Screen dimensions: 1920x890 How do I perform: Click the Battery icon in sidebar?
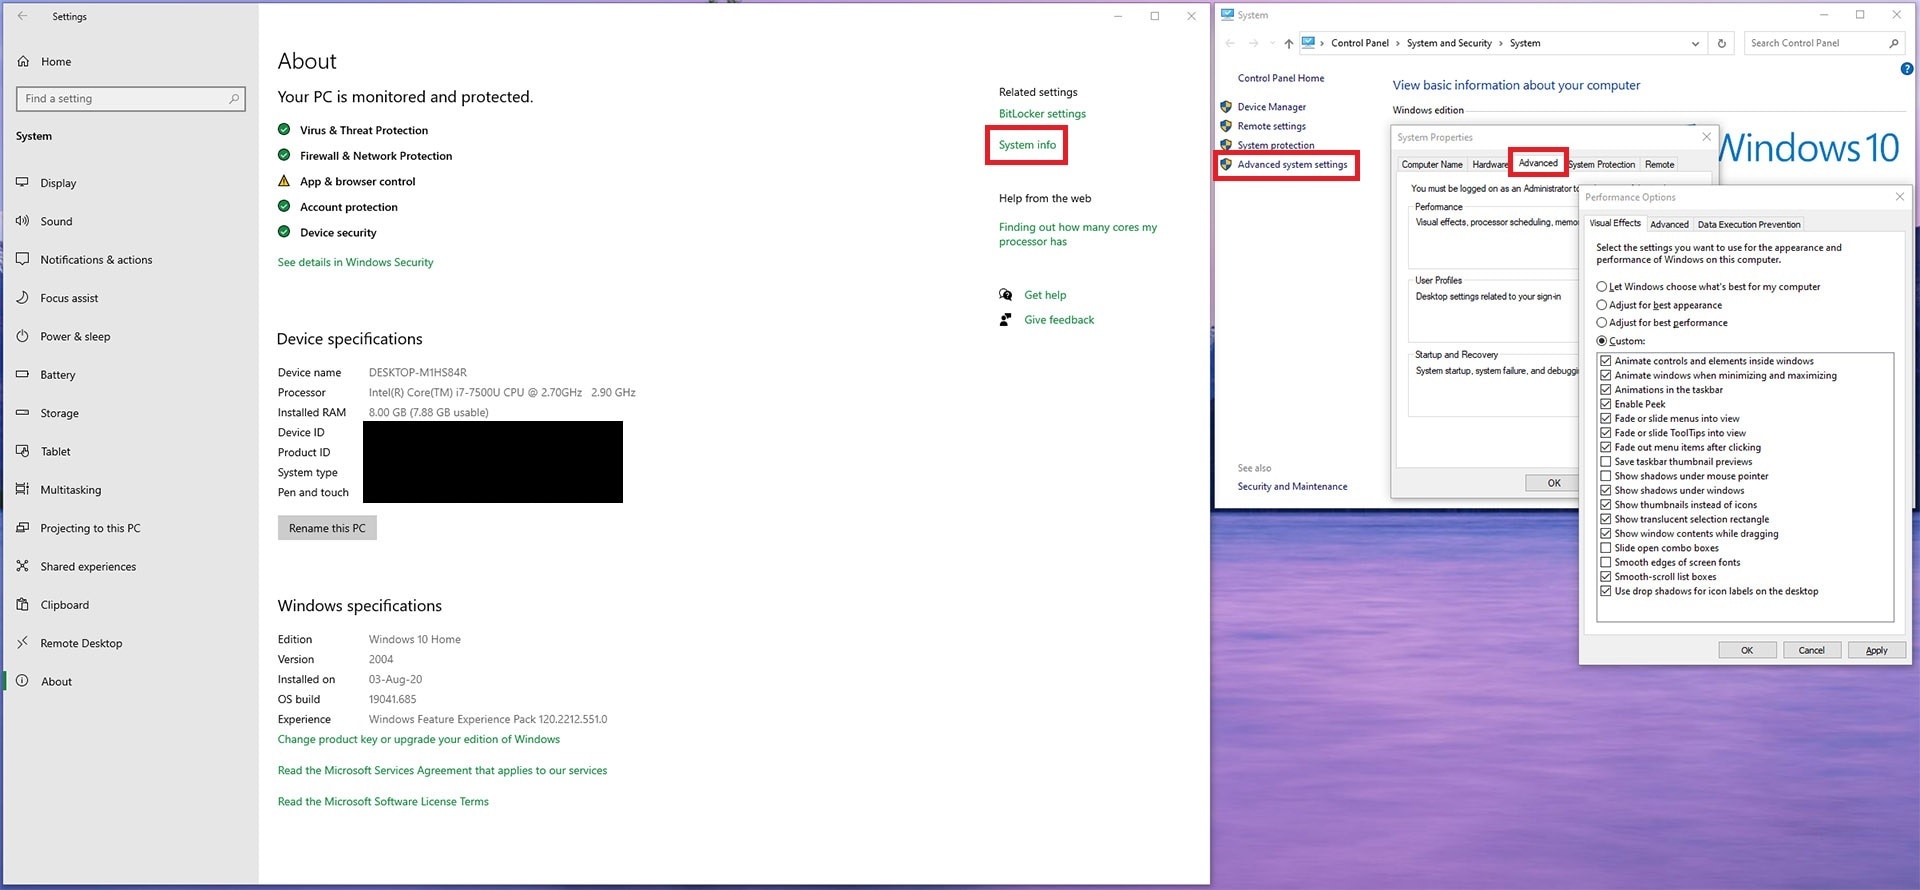23,375
